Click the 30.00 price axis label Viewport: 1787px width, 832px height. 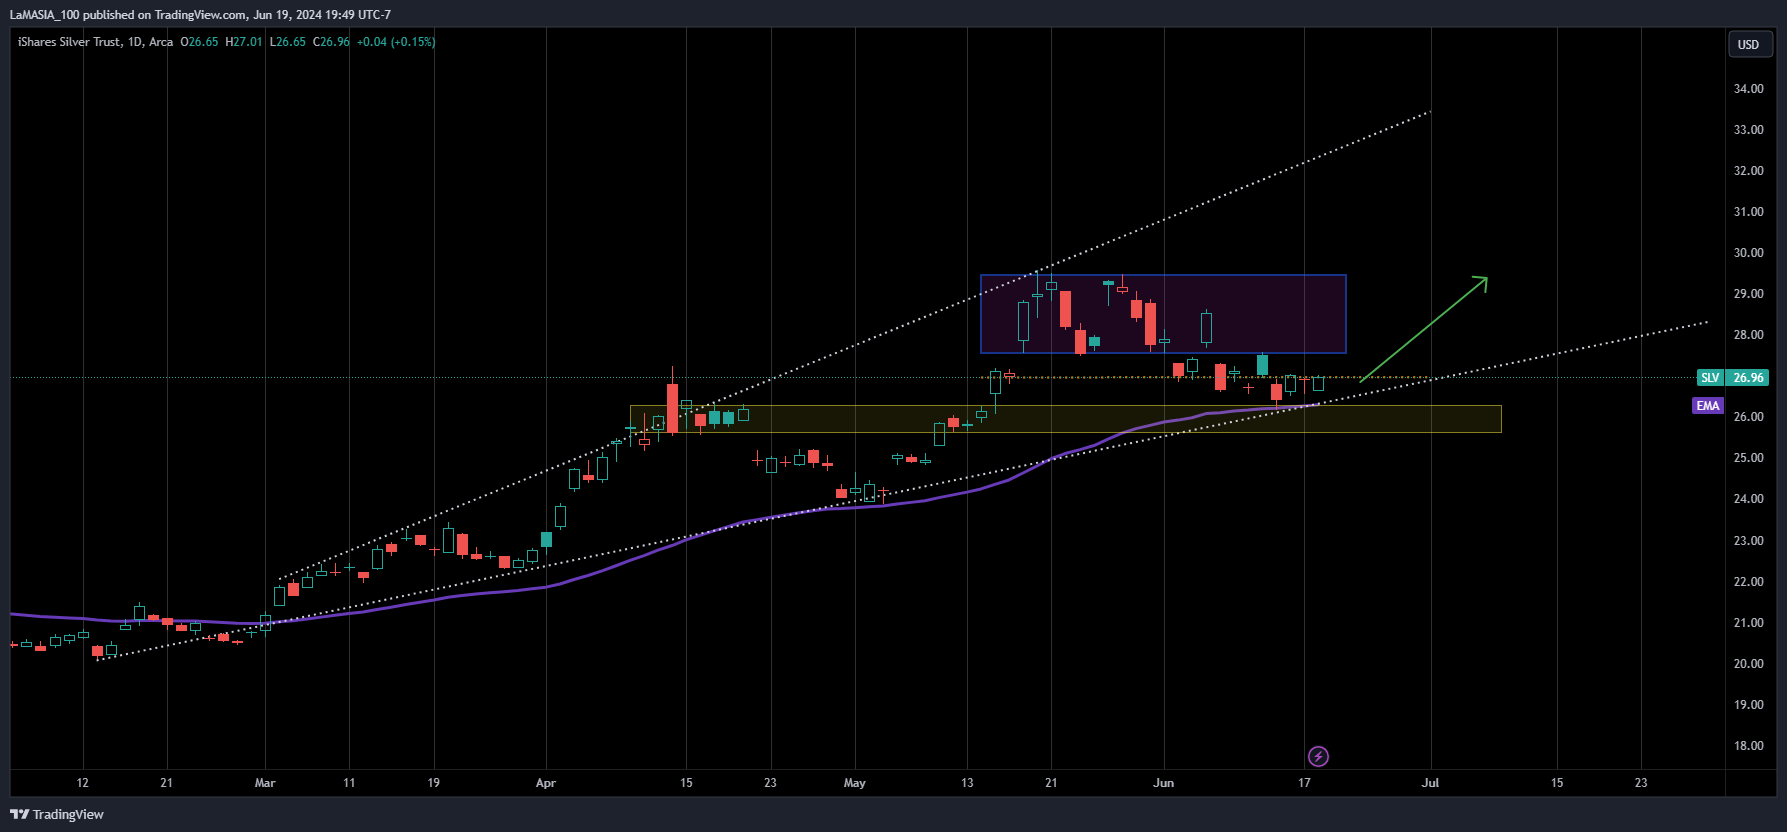tap(1748, 253)
